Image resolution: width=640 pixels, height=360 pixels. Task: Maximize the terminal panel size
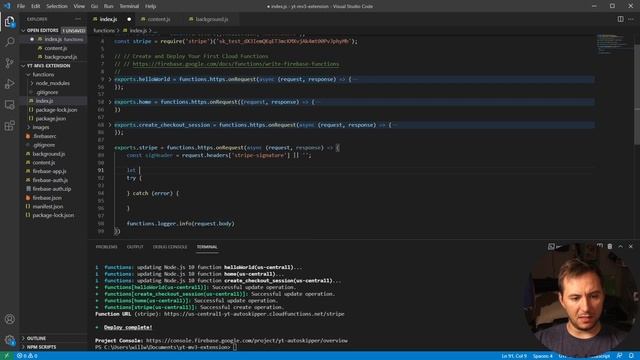click(x=620, y=247)
